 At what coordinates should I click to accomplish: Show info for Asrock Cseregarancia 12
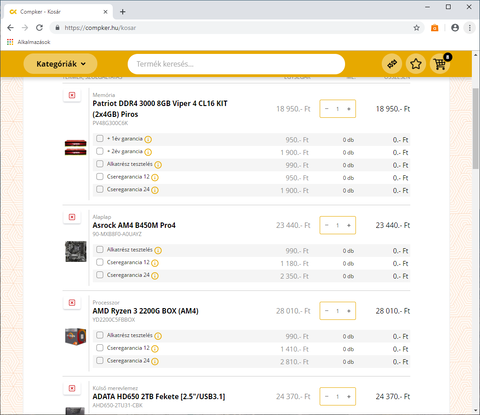155,263
